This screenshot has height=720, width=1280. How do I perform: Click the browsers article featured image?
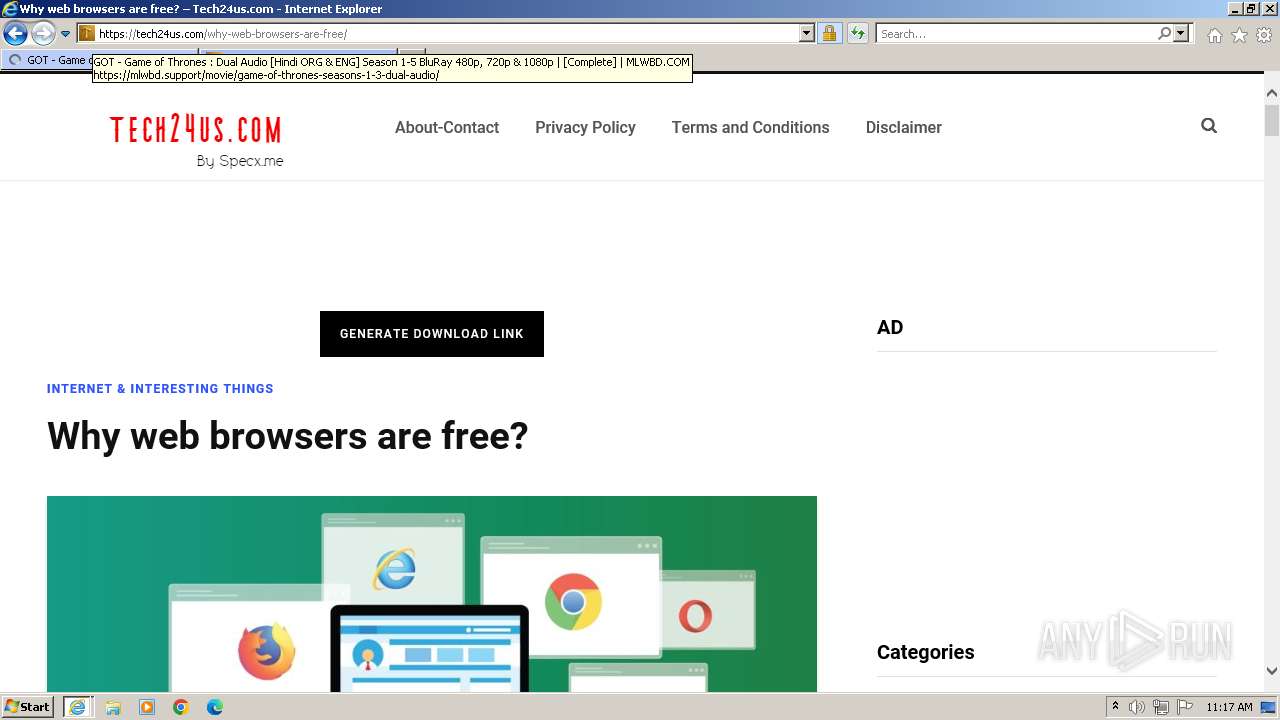pyautogui.click(x=432, y=594)
